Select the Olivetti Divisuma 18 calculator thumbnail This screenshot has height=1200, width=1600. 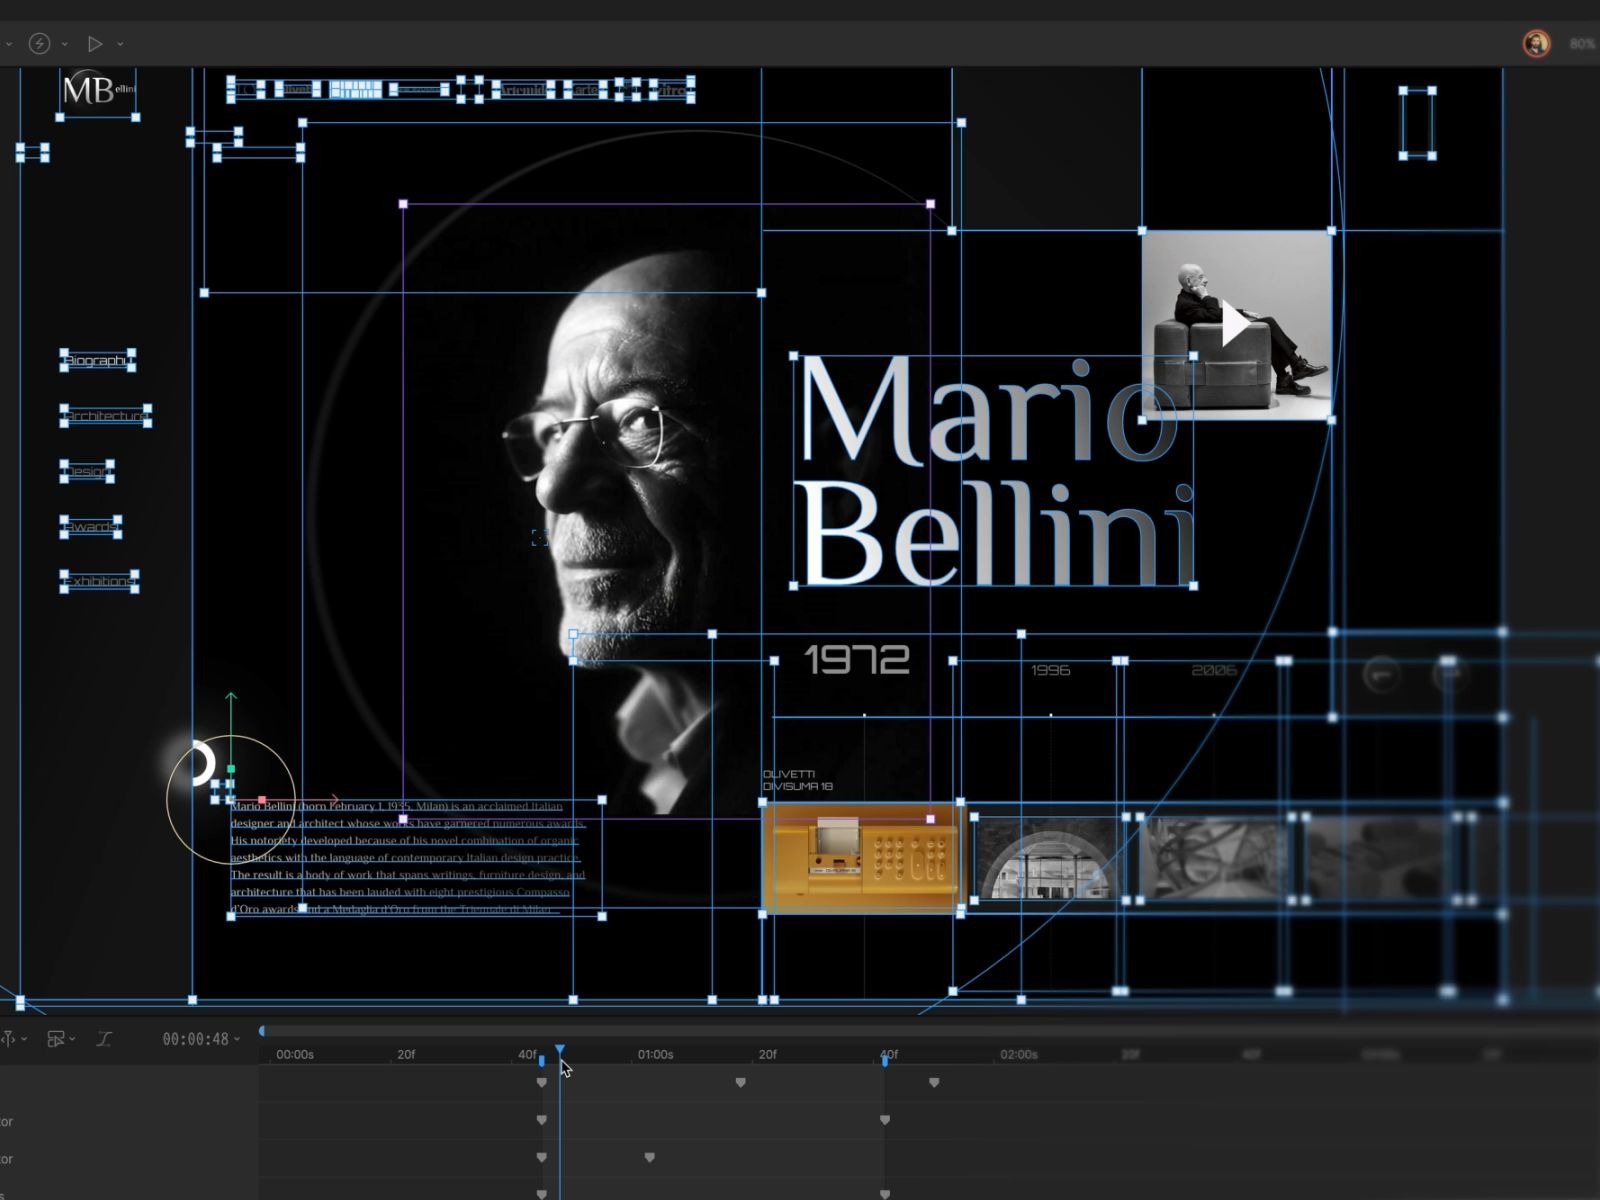(x=860, y=855)
